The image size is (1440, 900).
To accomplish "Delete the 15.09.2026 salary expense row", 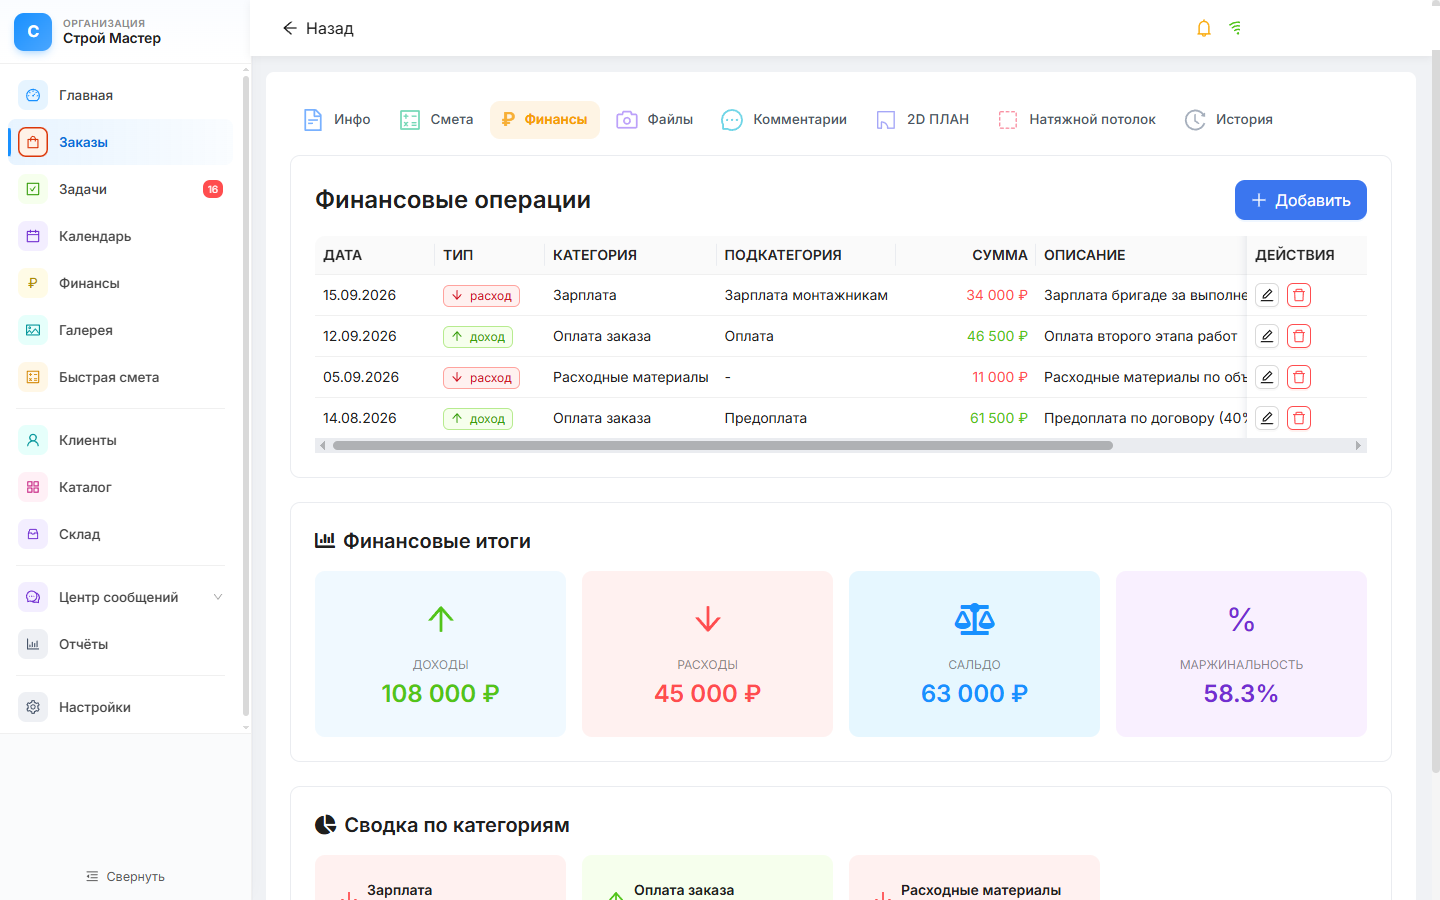I will pyautogui.click(x=1299, y=295).
